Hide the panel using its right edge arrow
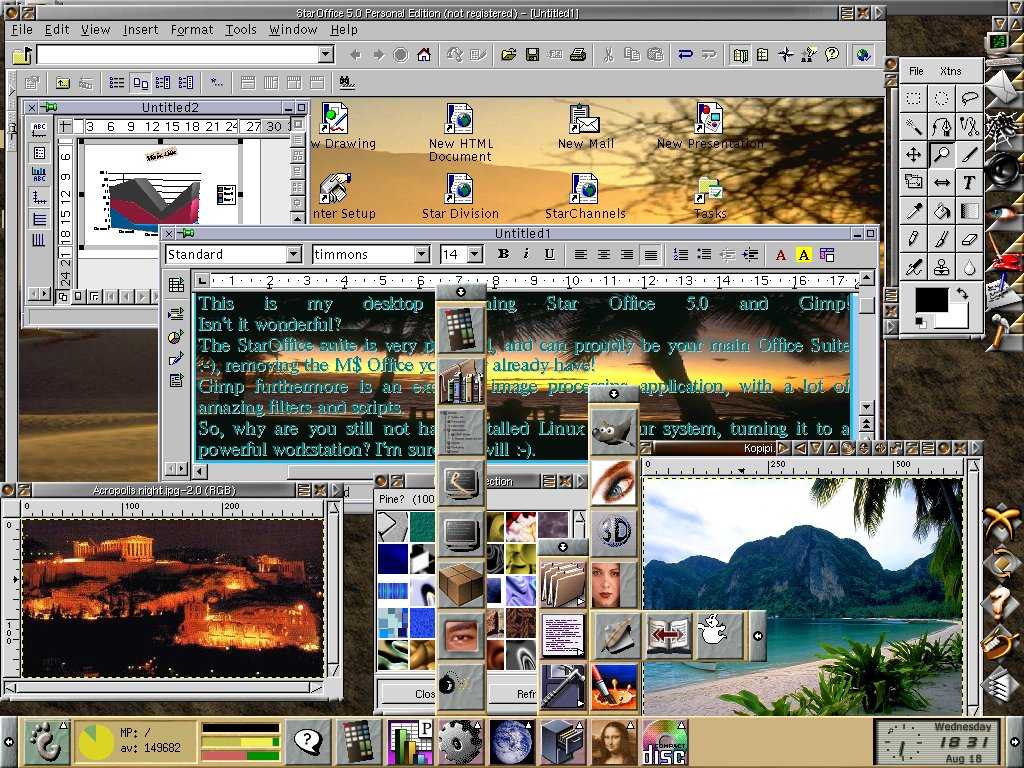Image resolution: width=1024 pixels, height=768 pixels. click(1016, 742)
